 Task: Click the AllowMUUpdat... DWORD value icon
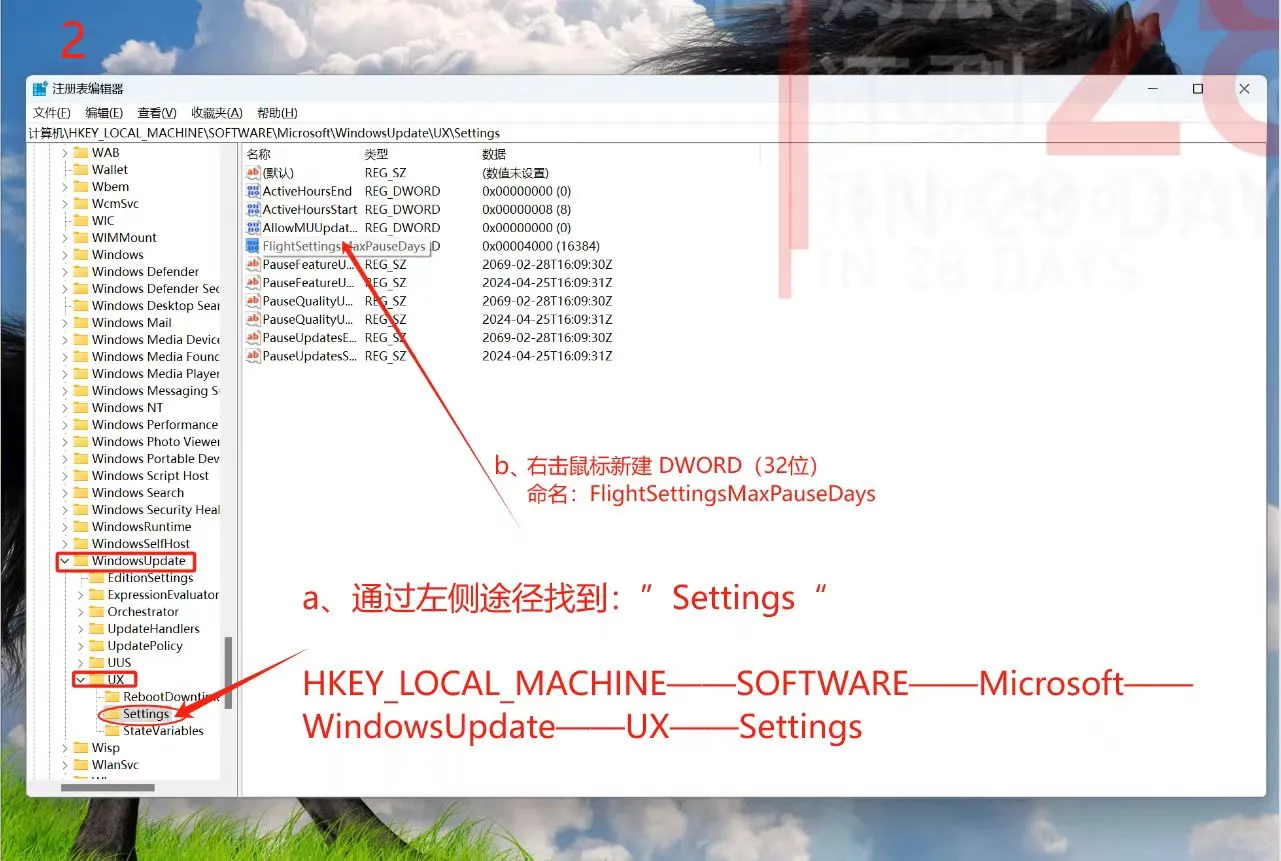(253, 227)
